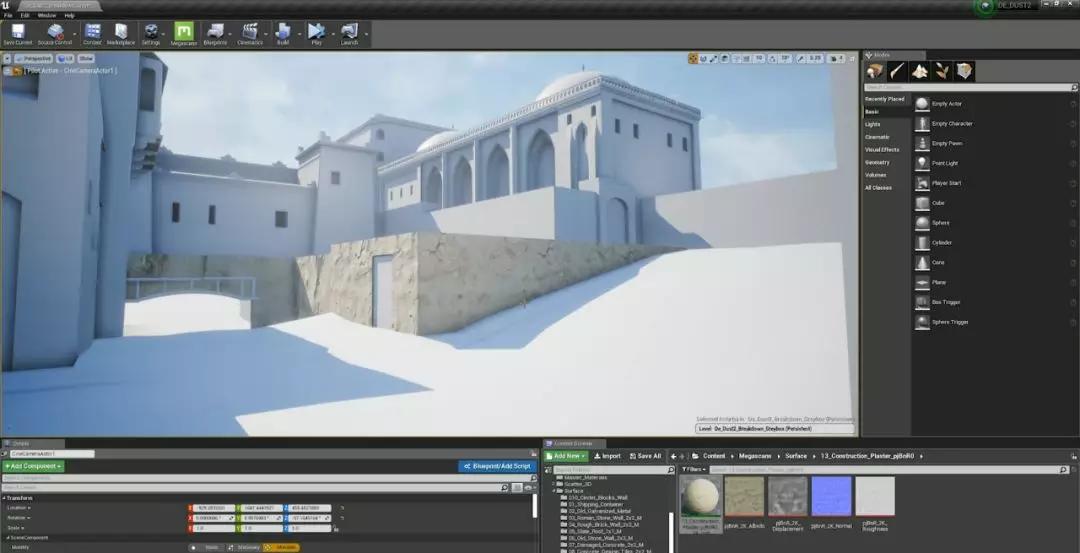
Task: Select the Foliage mode icon
Action: point(942,71)
